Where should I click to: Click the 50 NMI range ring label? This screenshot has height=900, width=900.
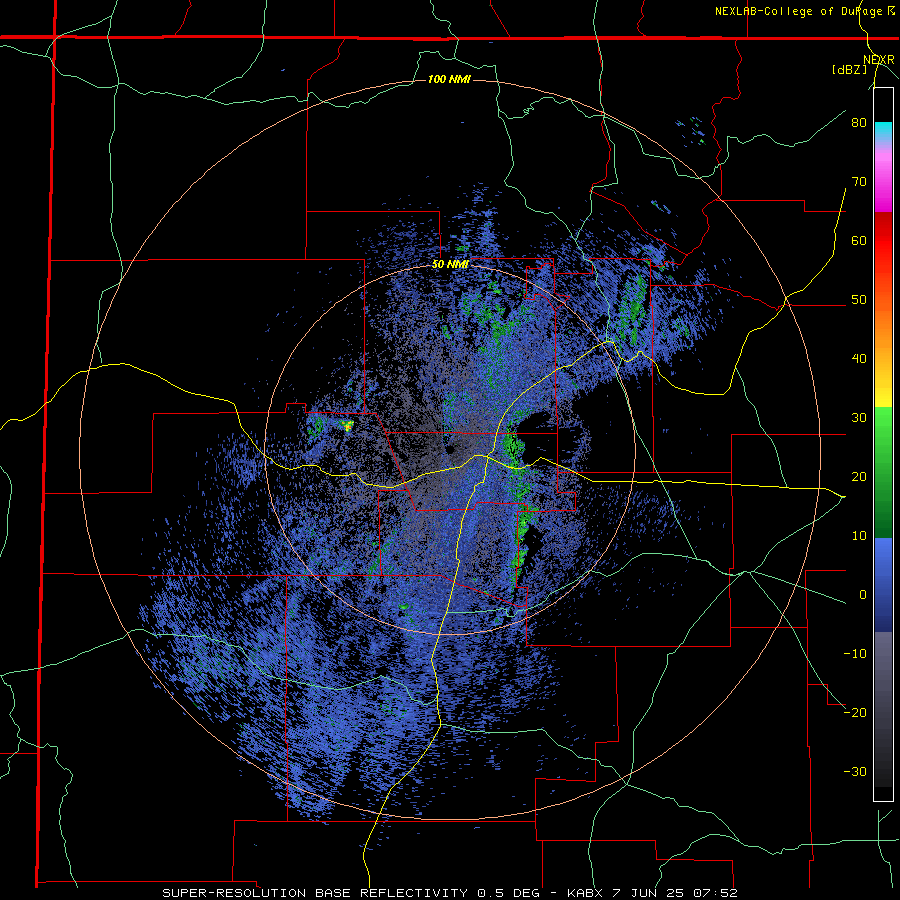pos(451,264)
